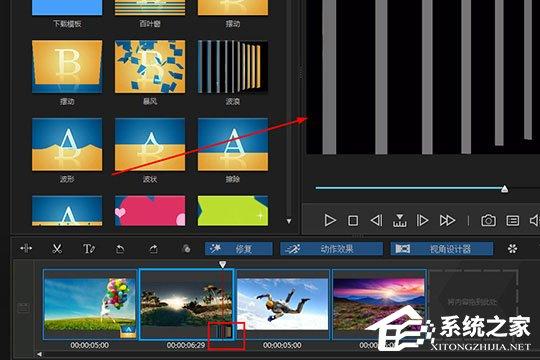
Task: Click the preview seek slider handle
Action: [x=505, y=189]
